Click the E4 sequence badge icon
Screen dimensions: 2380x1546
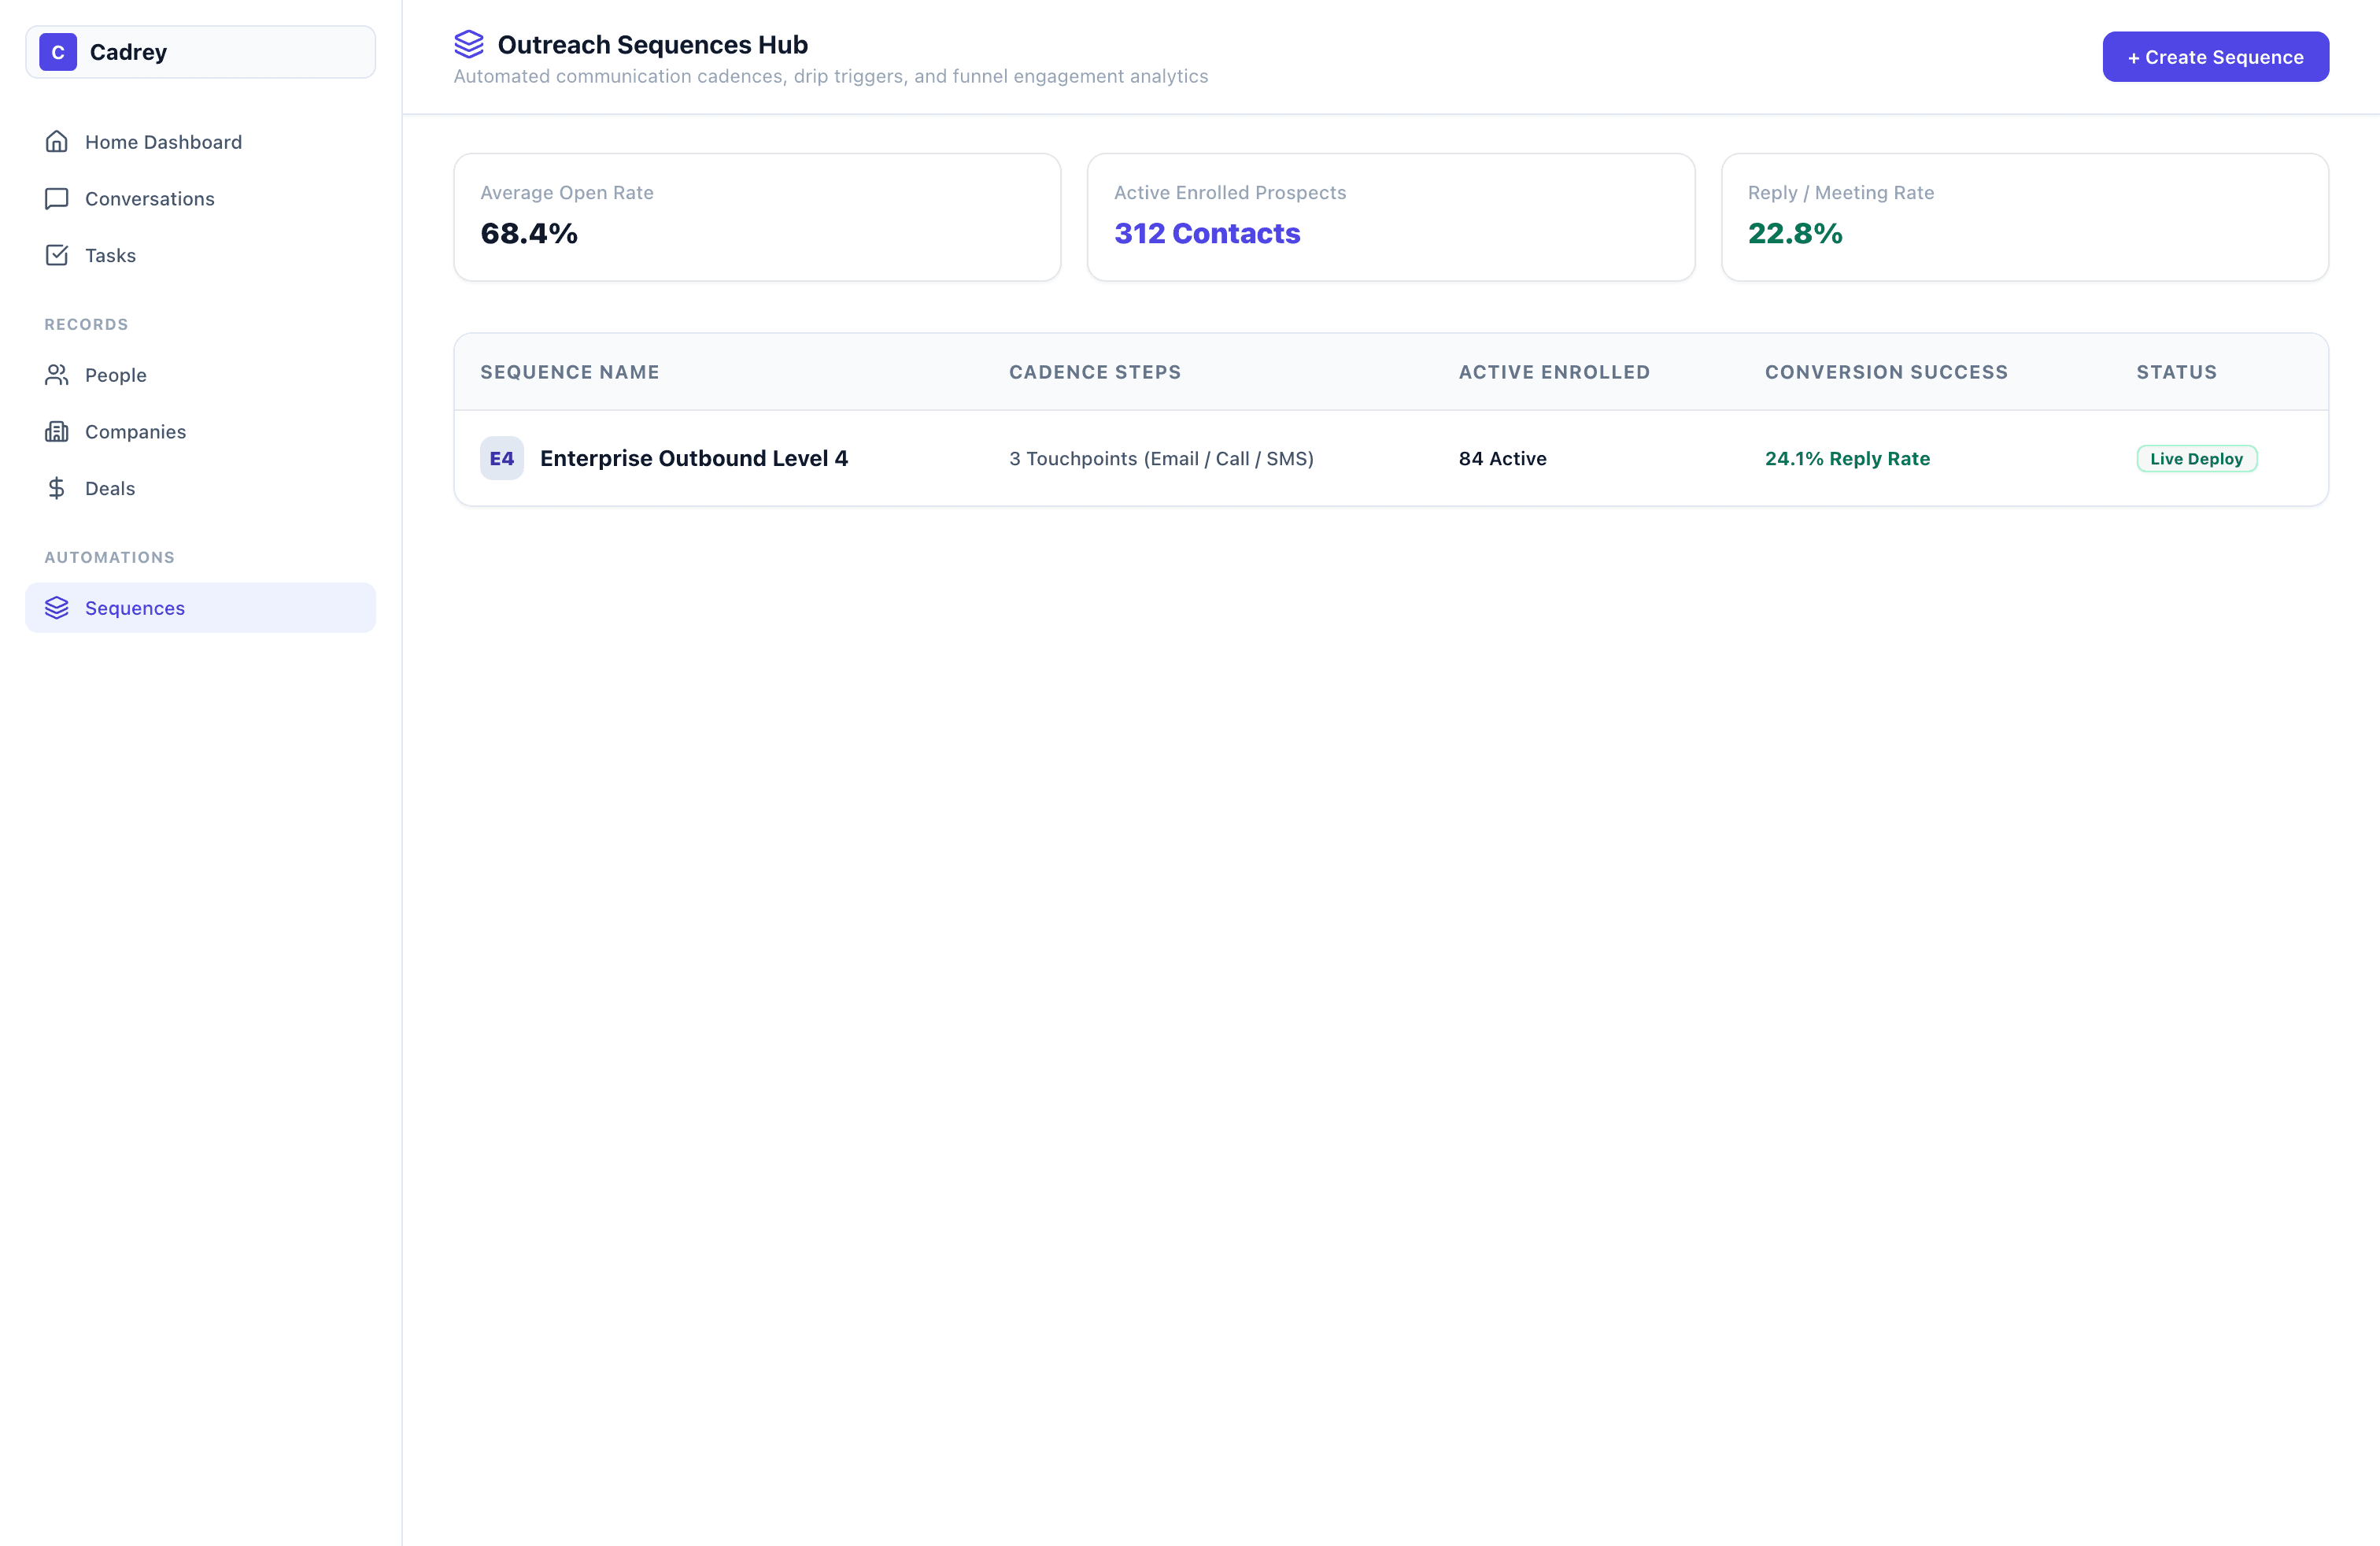(502, 458)
